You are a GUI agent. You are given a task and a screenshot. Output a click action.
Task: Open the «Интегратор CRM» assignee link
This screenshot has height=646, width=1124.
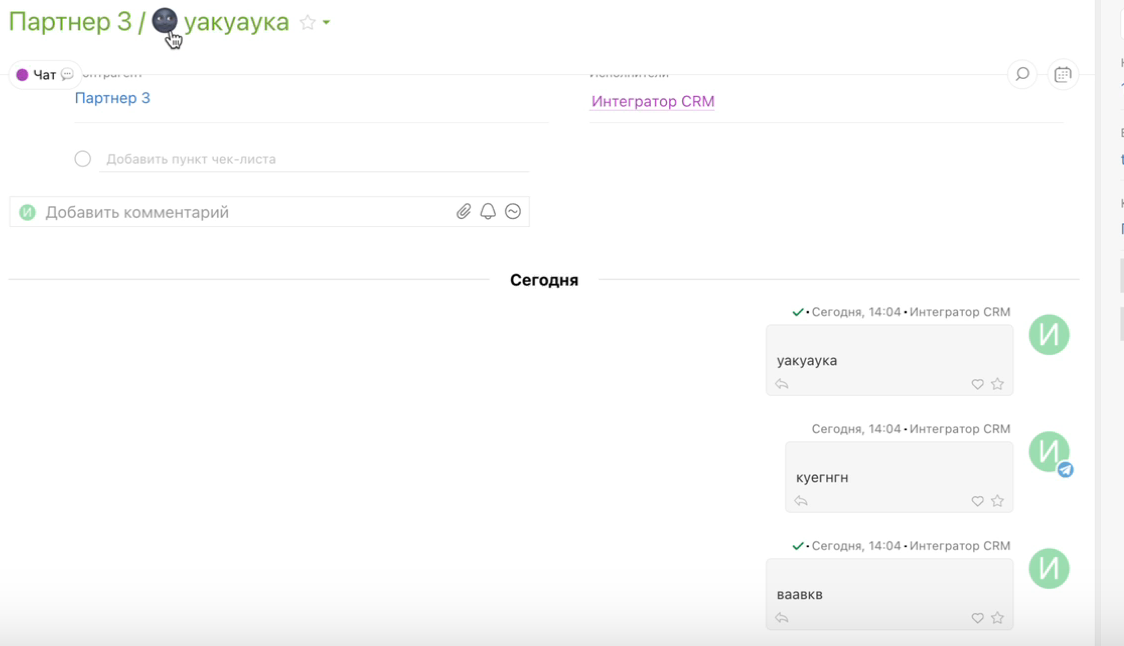(652, 101)
